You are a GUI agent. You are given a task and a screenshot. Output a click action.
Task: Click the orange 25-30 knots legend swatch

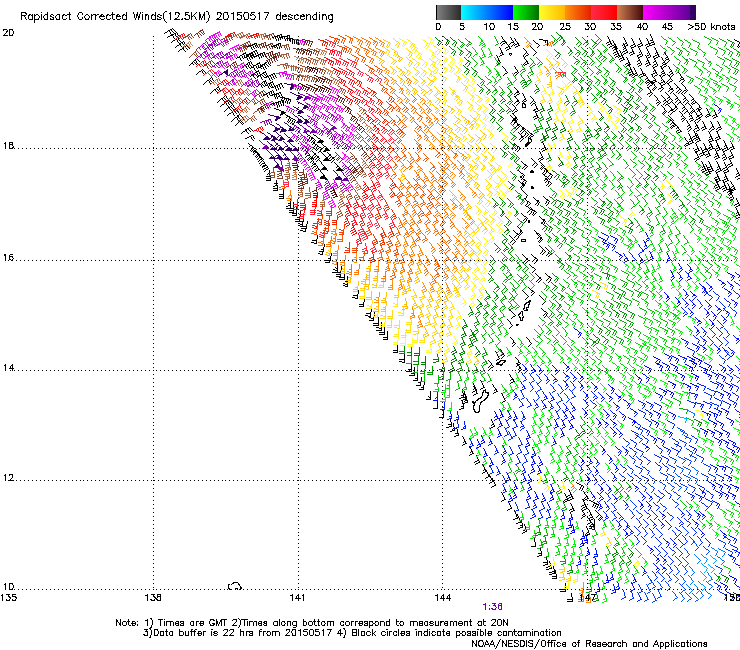(x=578, y=12)
